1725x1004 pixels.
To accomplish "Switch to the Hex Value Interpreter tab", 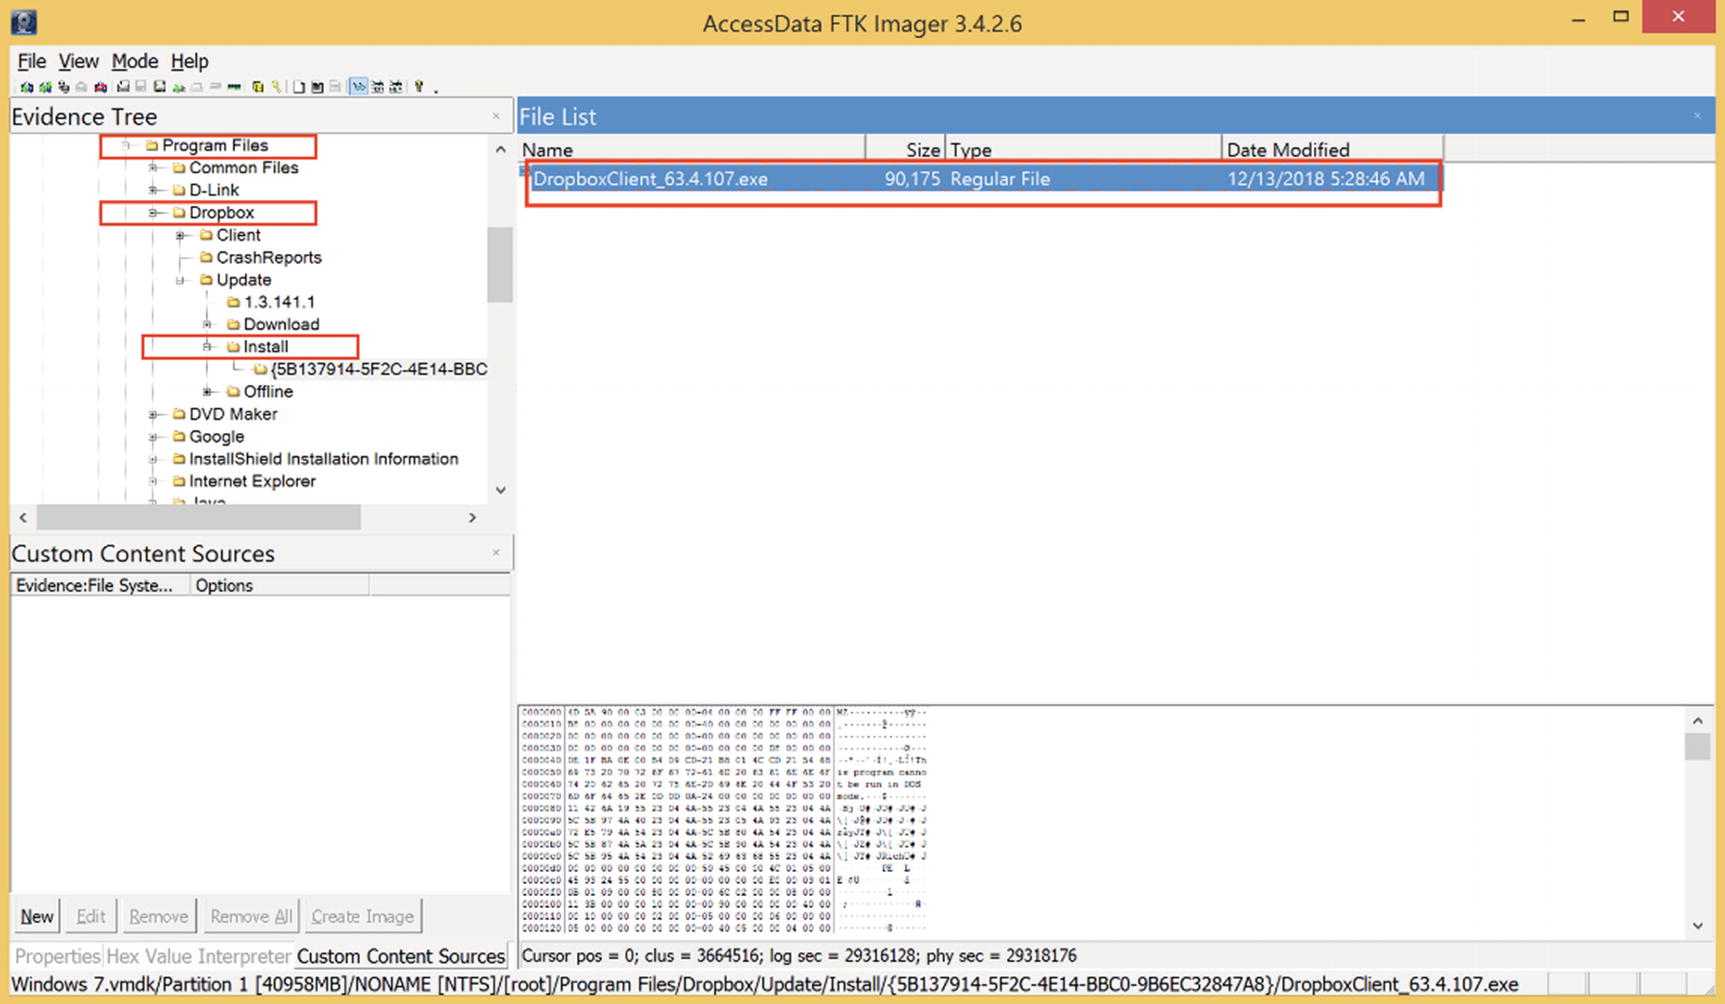I will click(x=198, y=956).
